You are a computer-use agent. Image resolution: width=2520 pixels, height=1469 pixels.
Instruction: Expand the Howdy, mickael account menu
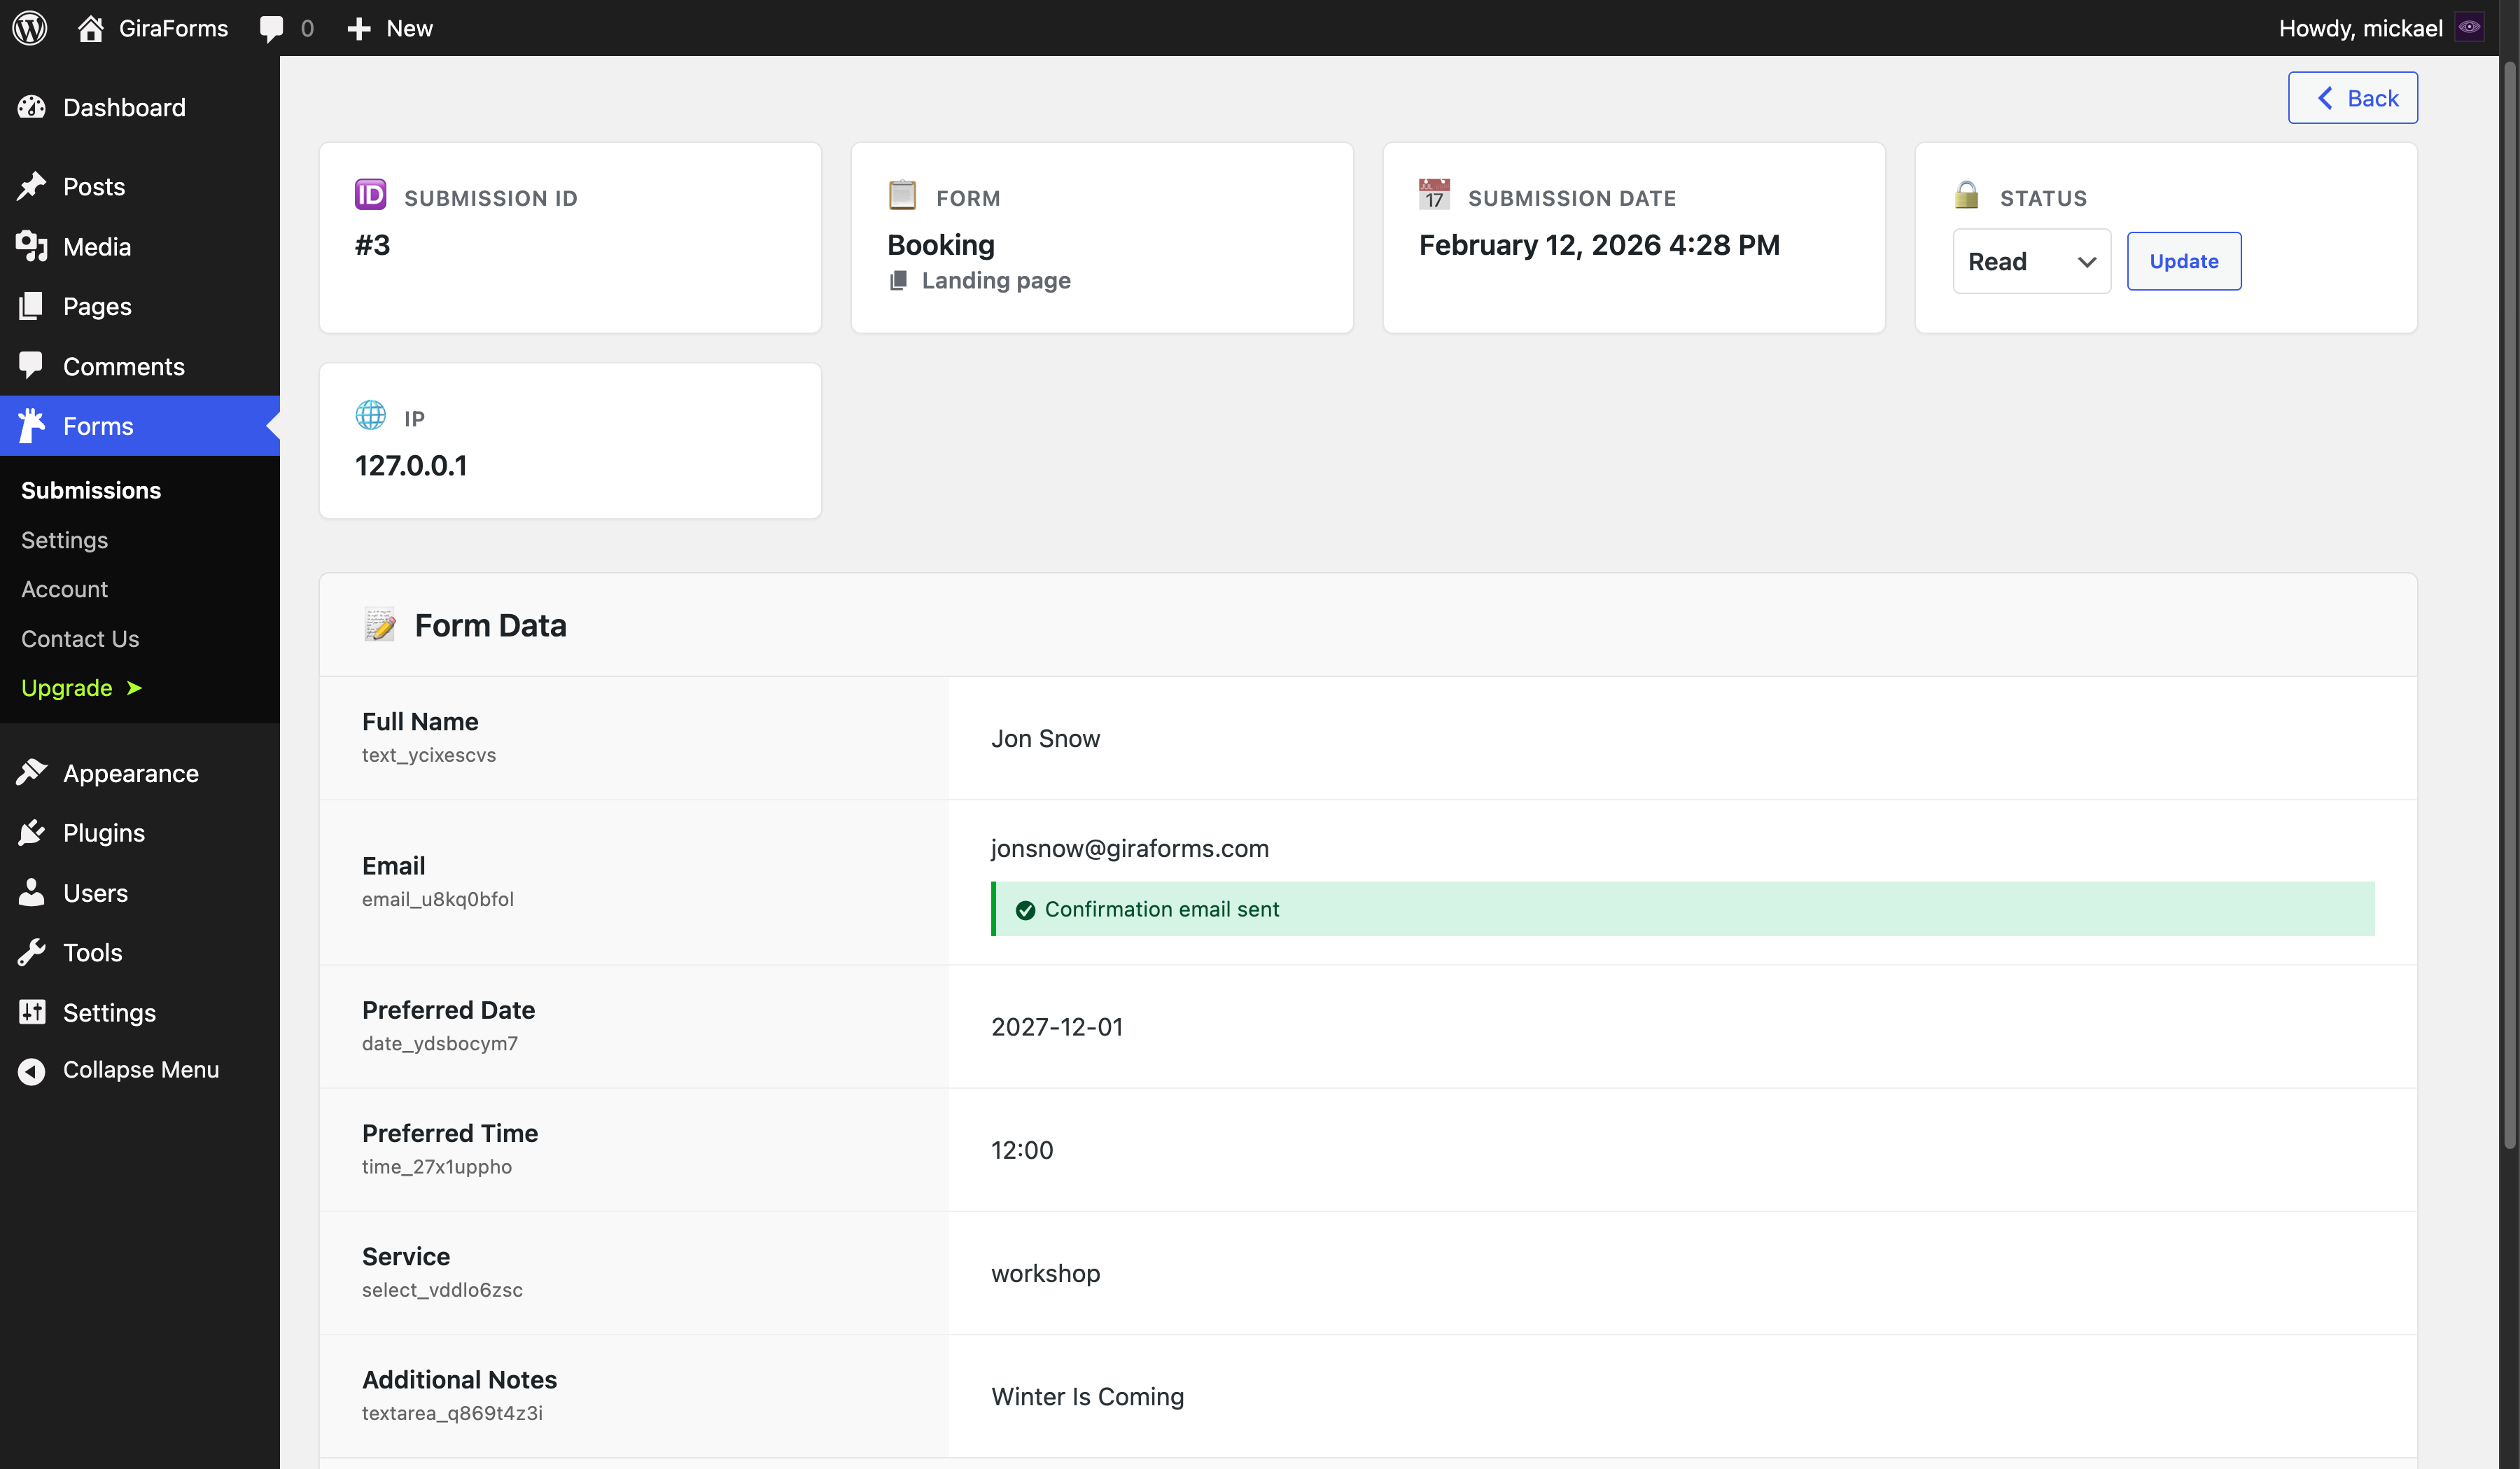tap(2361, 27)
